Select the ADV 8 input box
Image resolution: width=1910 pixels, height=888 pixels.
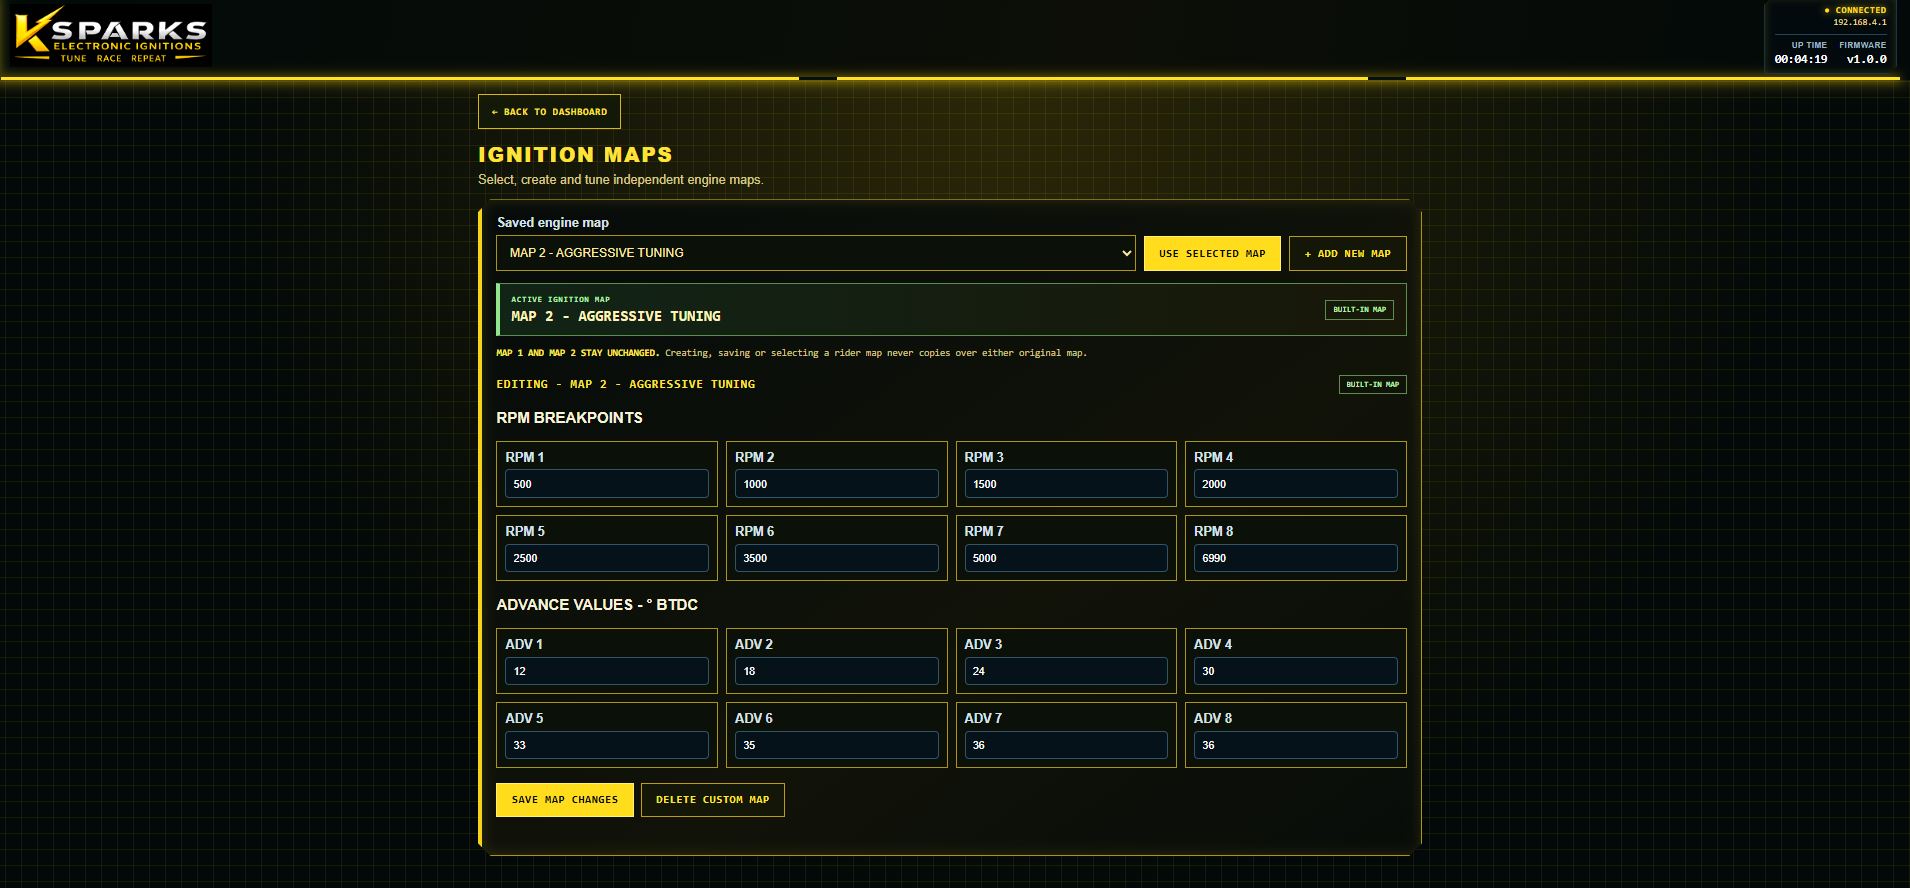1296,745
